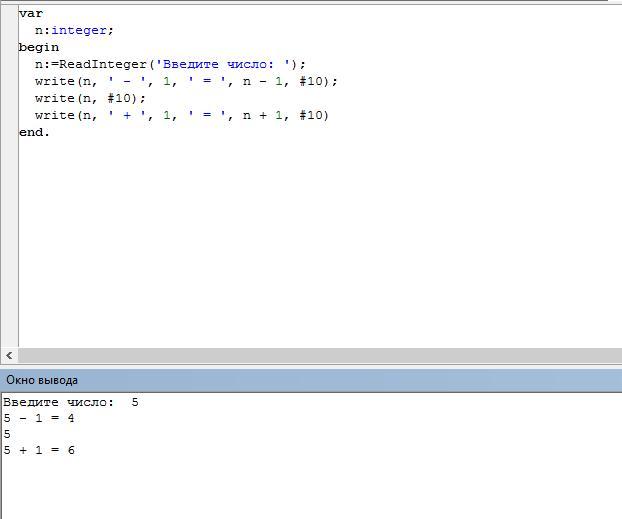Click the 'write(n, #10);' line
This screenshot has width=622, height=519.
point(90,98)
